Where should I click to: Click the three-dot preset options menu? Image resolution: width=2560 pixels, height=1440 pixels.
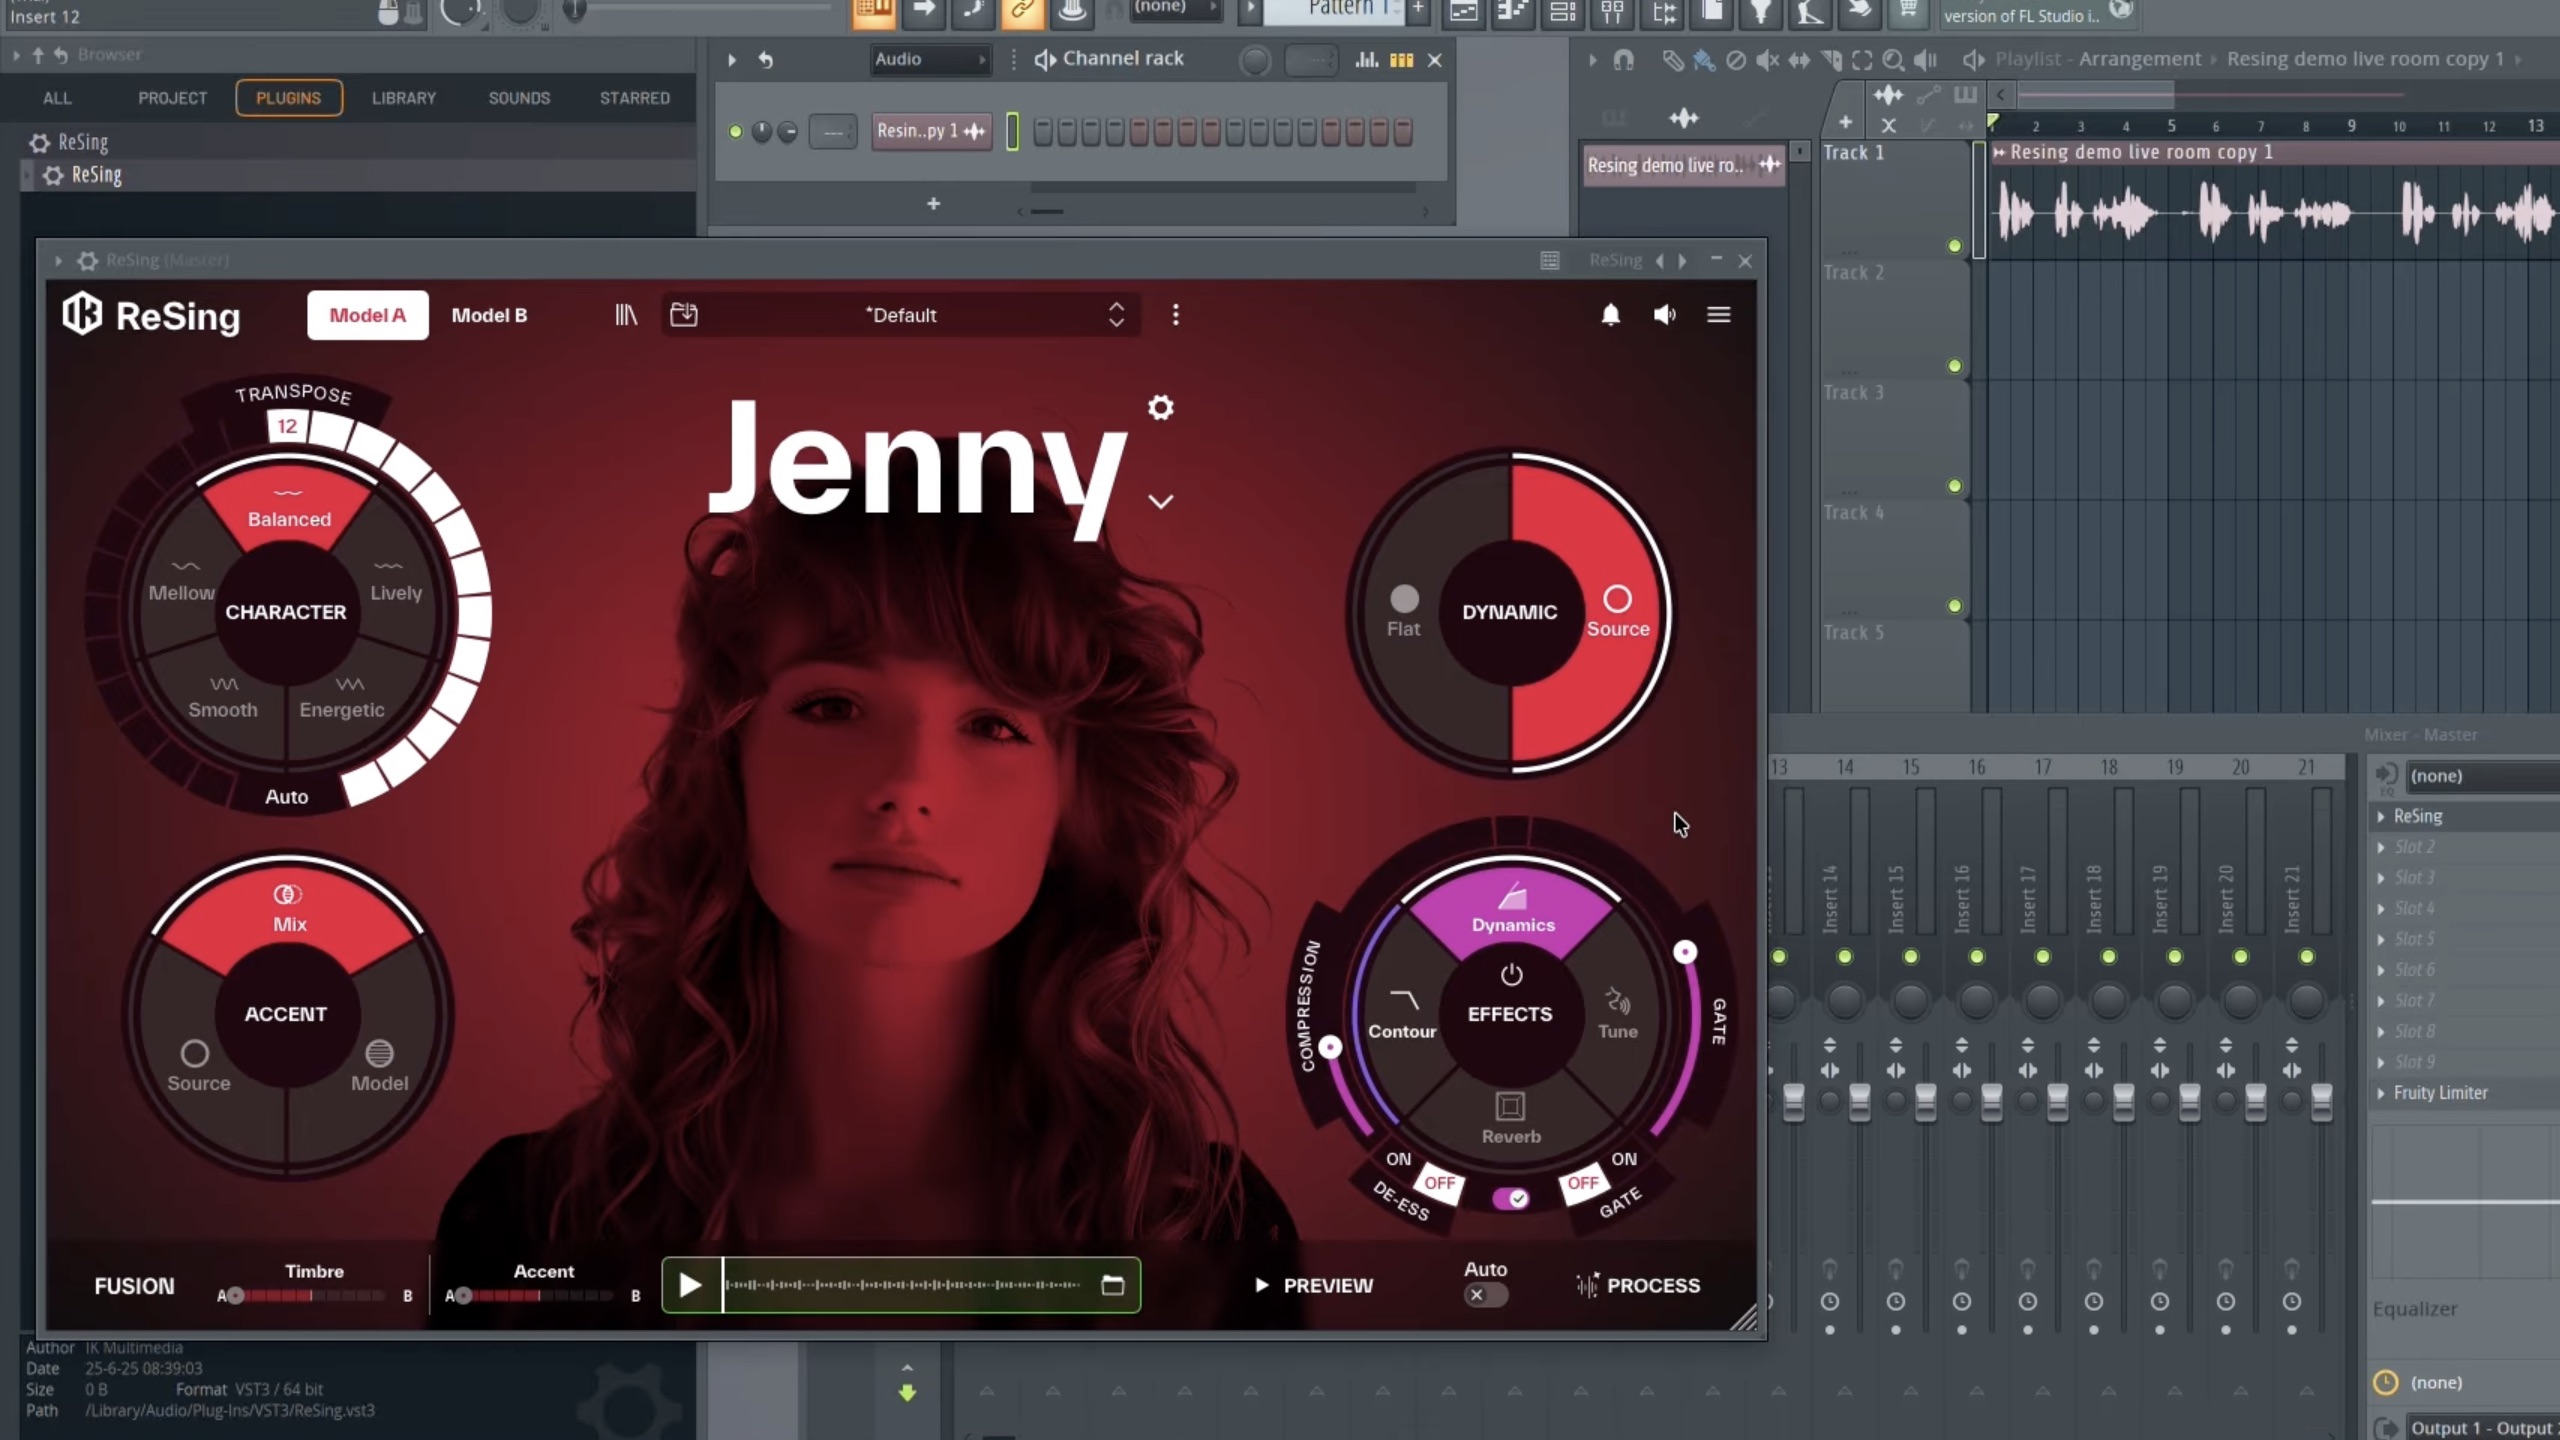pos(1175,315)
